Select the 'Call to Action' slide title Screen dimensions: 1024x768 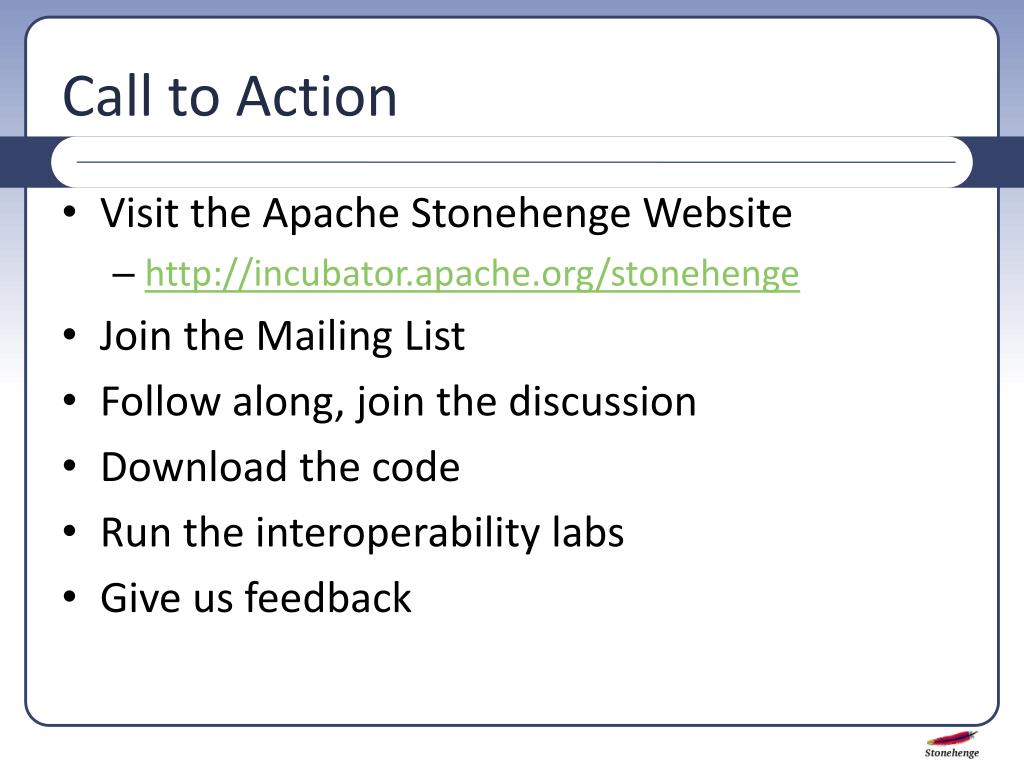[230, 96]
